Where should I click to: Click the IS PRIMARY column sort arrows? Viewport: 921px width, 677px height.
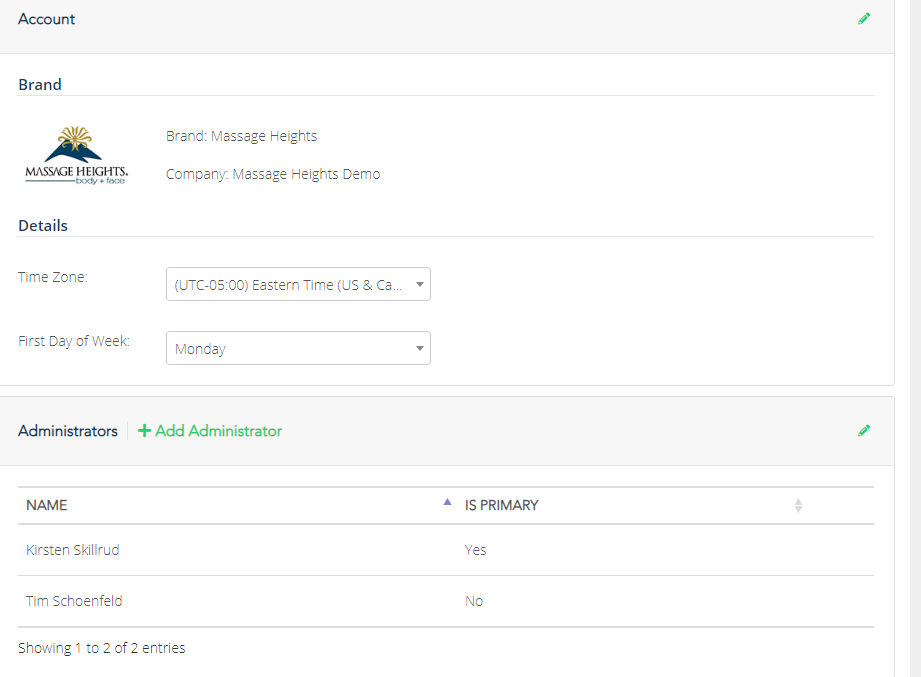click(798, 506)
